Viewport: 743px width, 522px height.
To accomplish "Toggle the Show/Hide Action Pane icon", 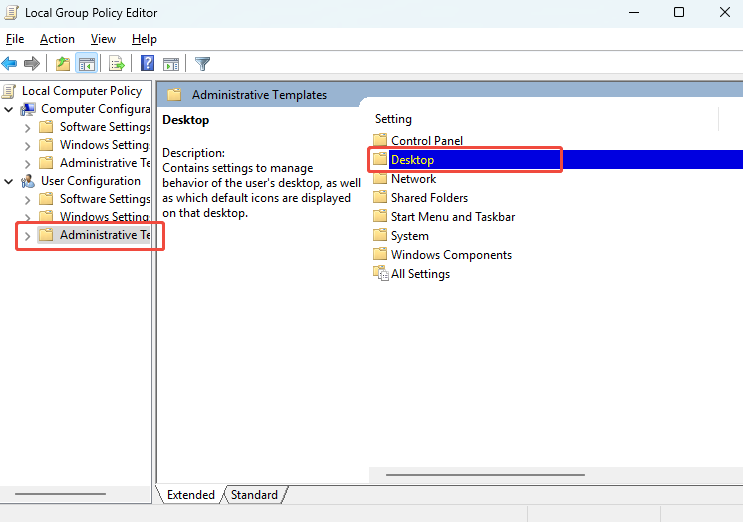I will 170,64.
